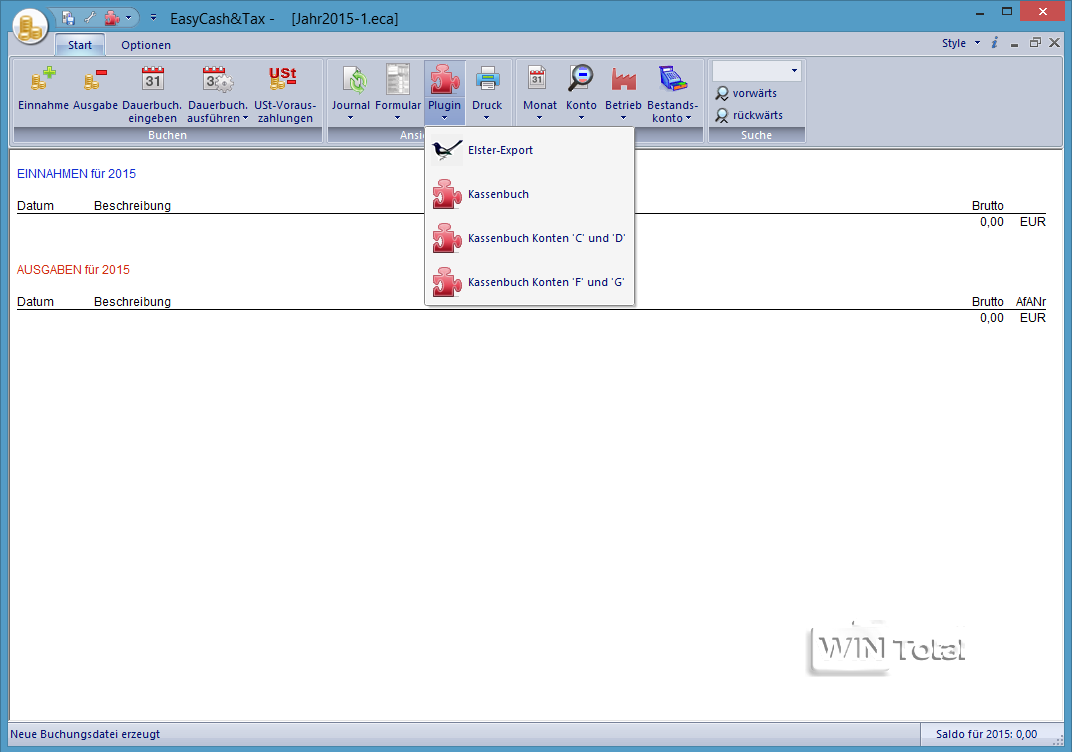
Task: Open Dauerbuch. ausführen dropdown arrow
Action: 245,118
